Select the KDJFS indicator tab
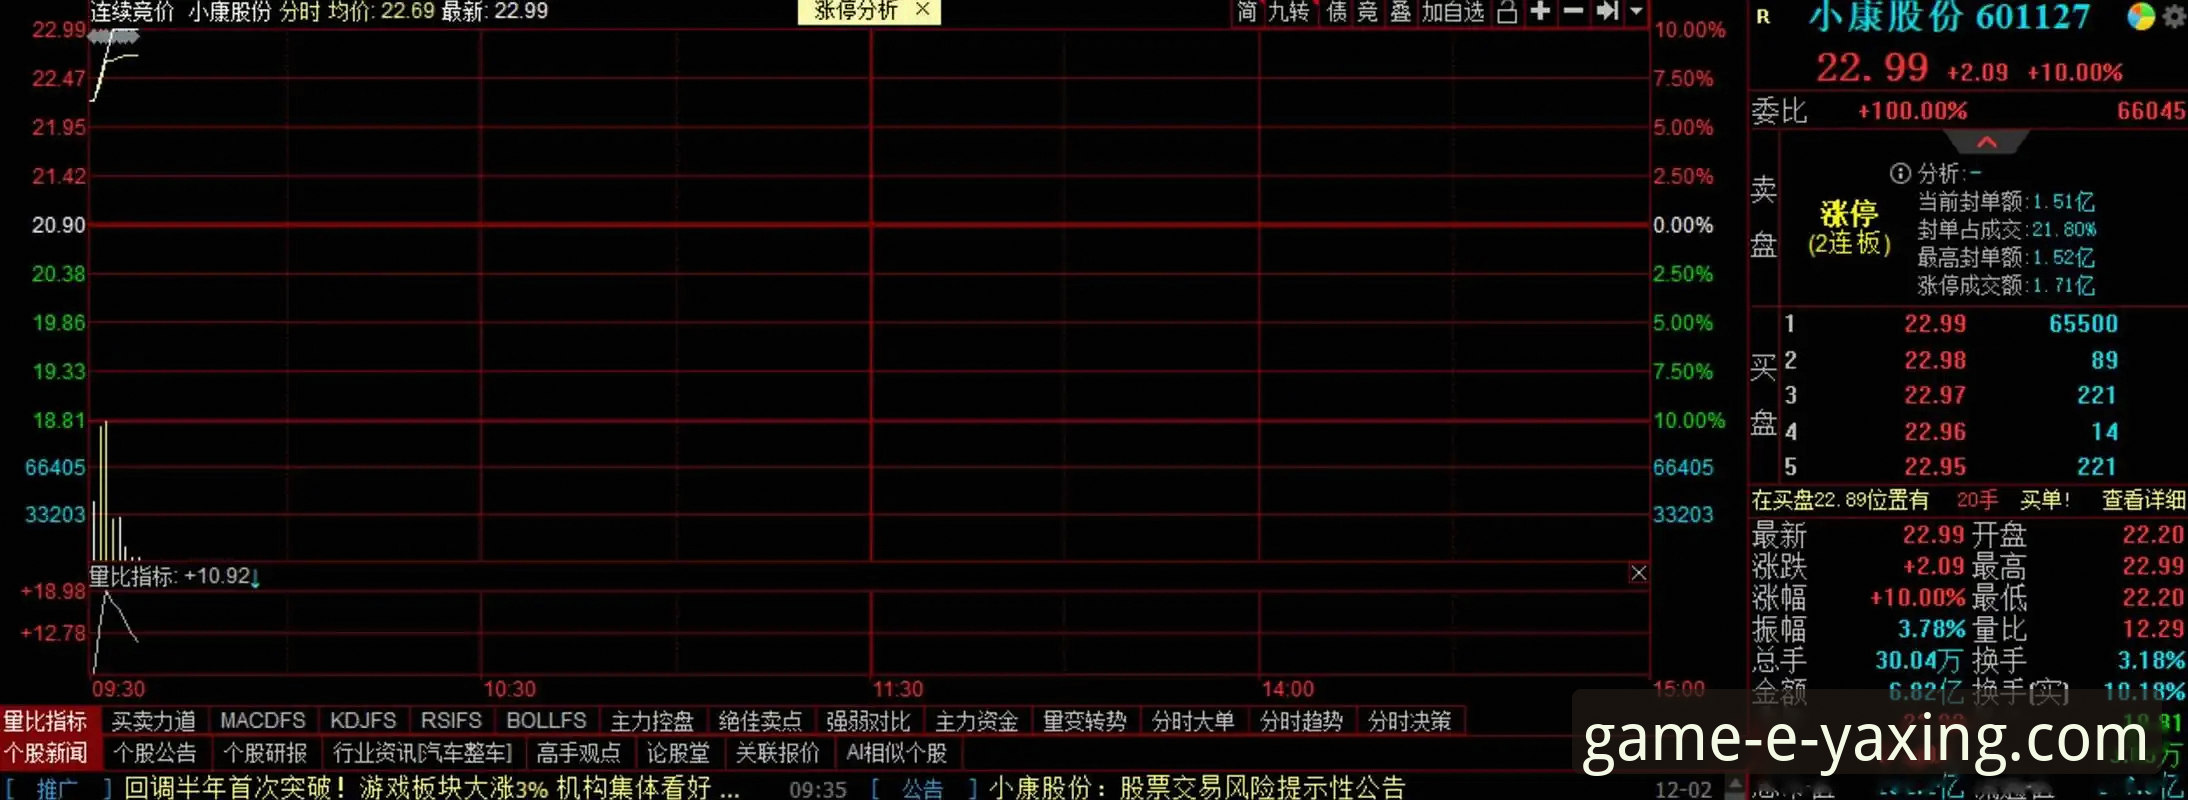Viewport: 2188px width, 800px height. coord(363,721)
